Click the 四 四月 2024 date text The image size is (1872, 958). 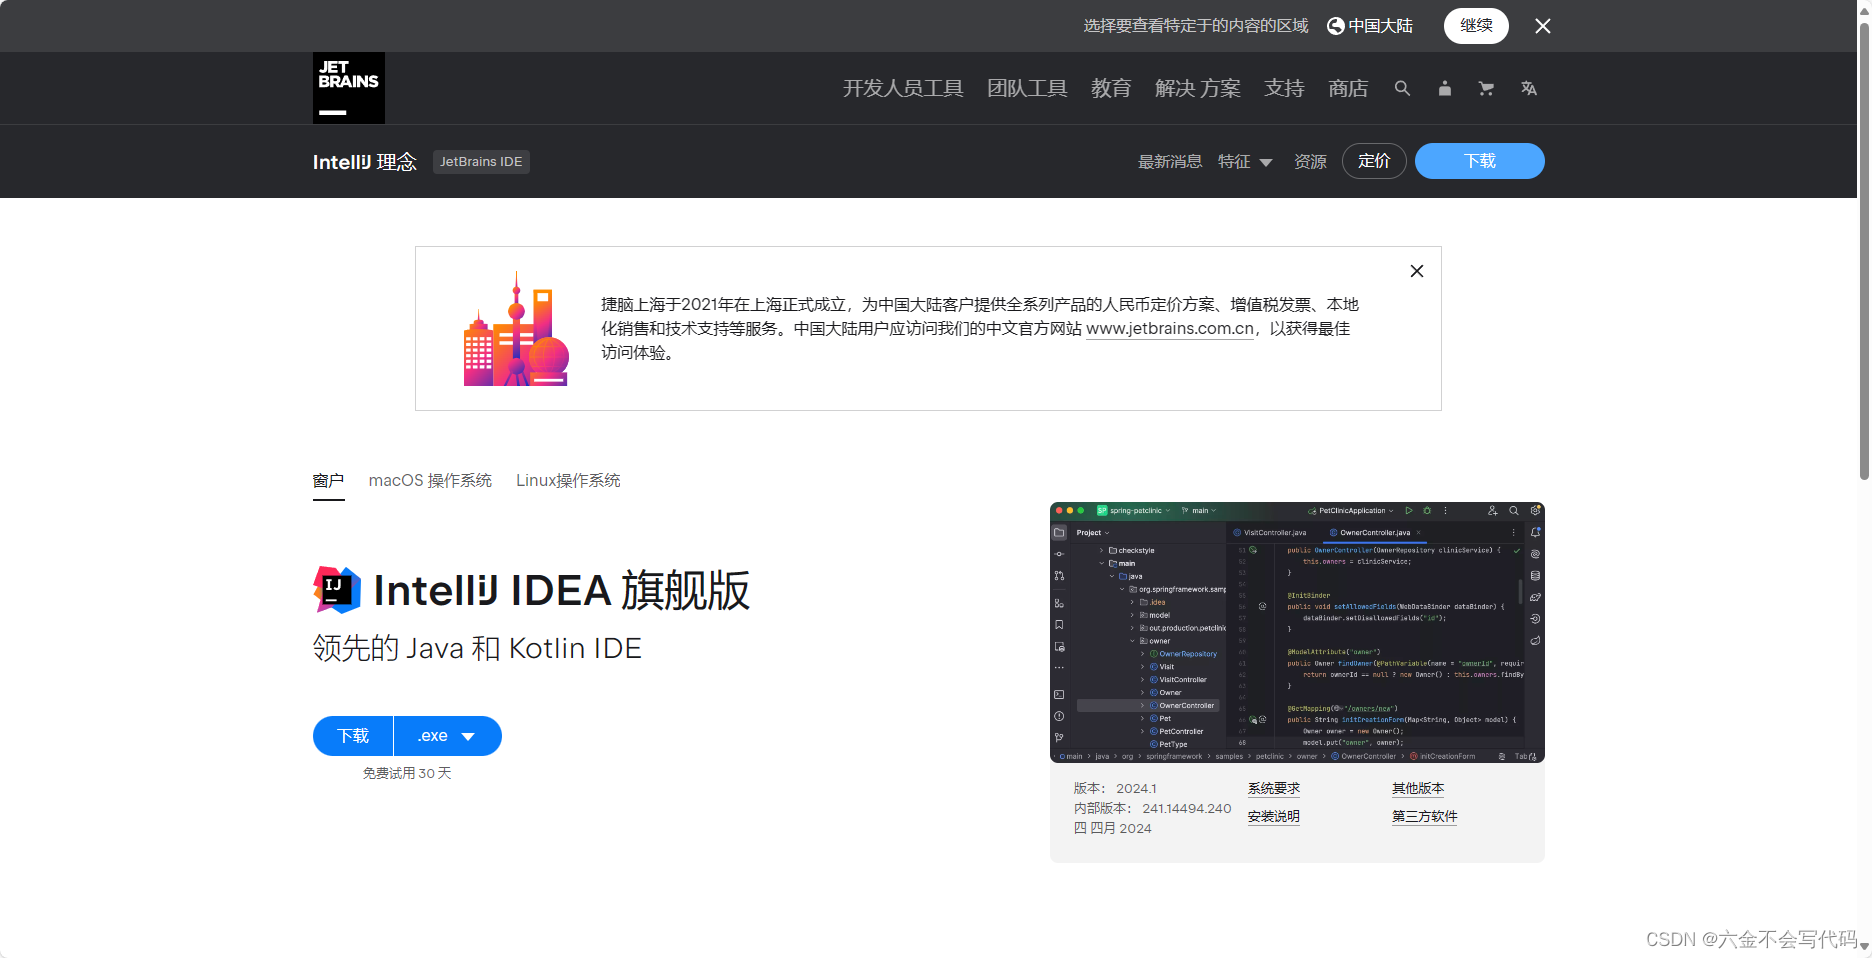pos(1112,829)
